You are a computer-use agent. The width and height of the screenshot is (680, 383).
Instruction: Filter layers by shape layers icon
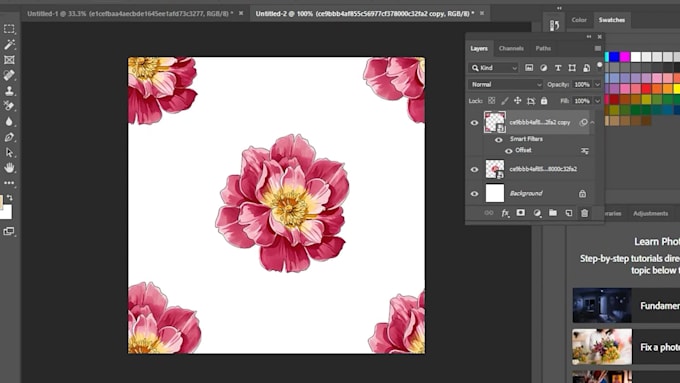point(572,68)
